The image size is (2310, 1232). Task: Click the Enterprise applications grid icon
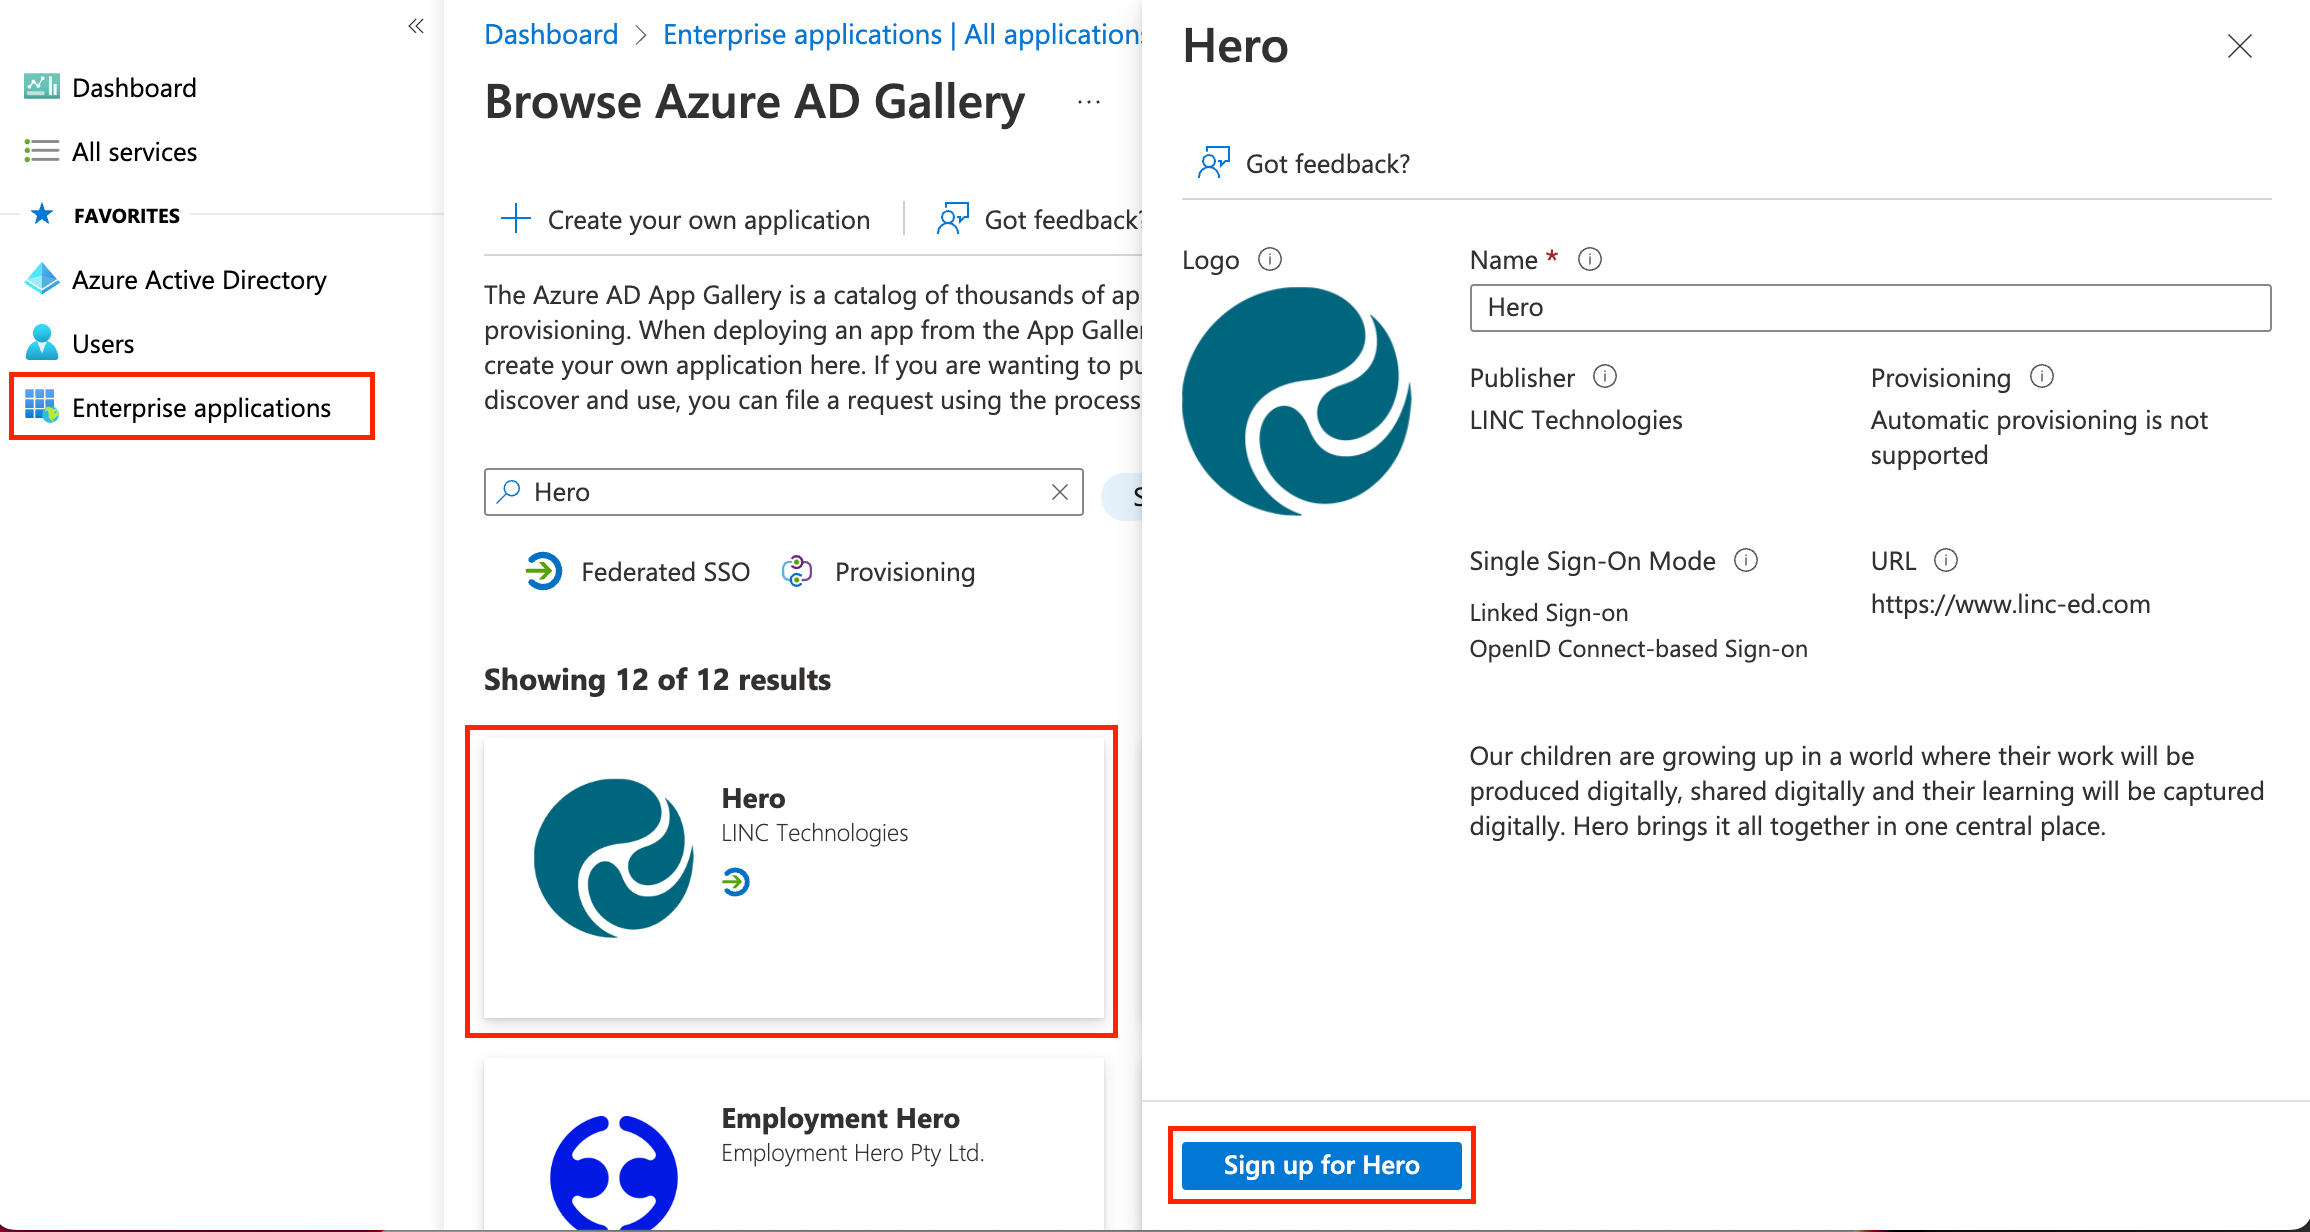pyautogui.click(x=41, y=406)
